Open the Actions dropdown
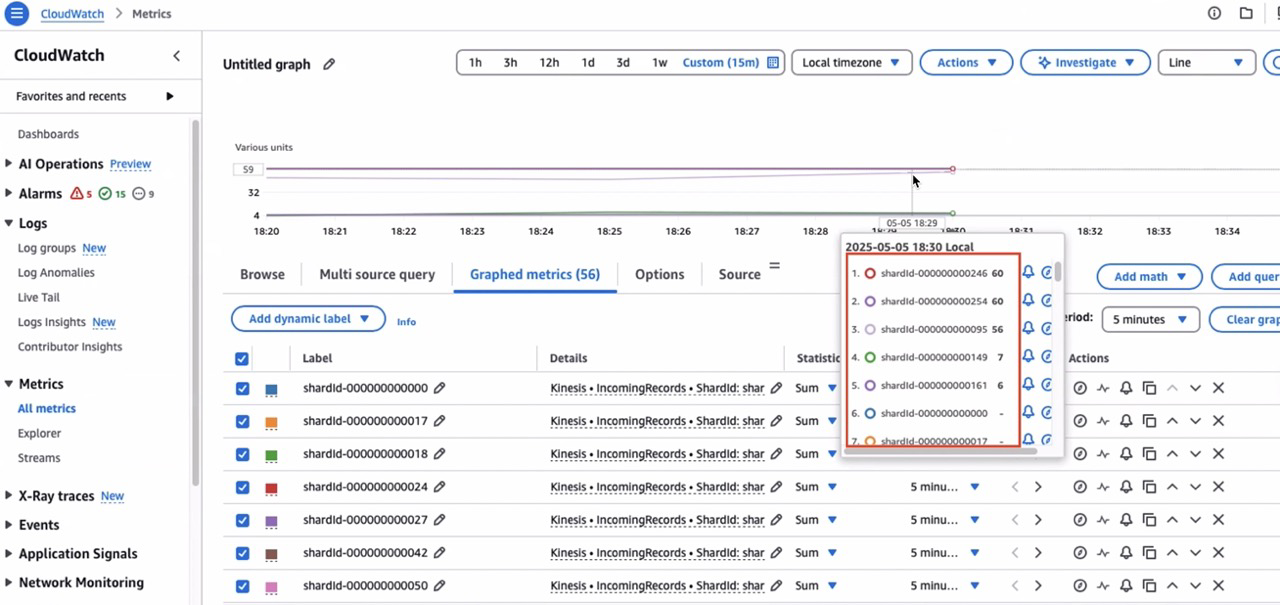 point(965,62)
